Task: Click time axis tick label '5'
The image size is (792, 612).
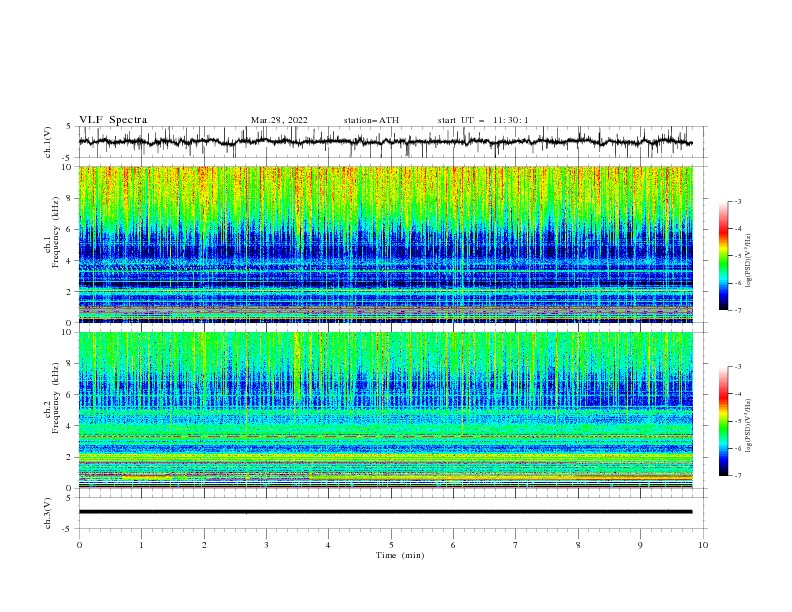Action: (391, 545)
